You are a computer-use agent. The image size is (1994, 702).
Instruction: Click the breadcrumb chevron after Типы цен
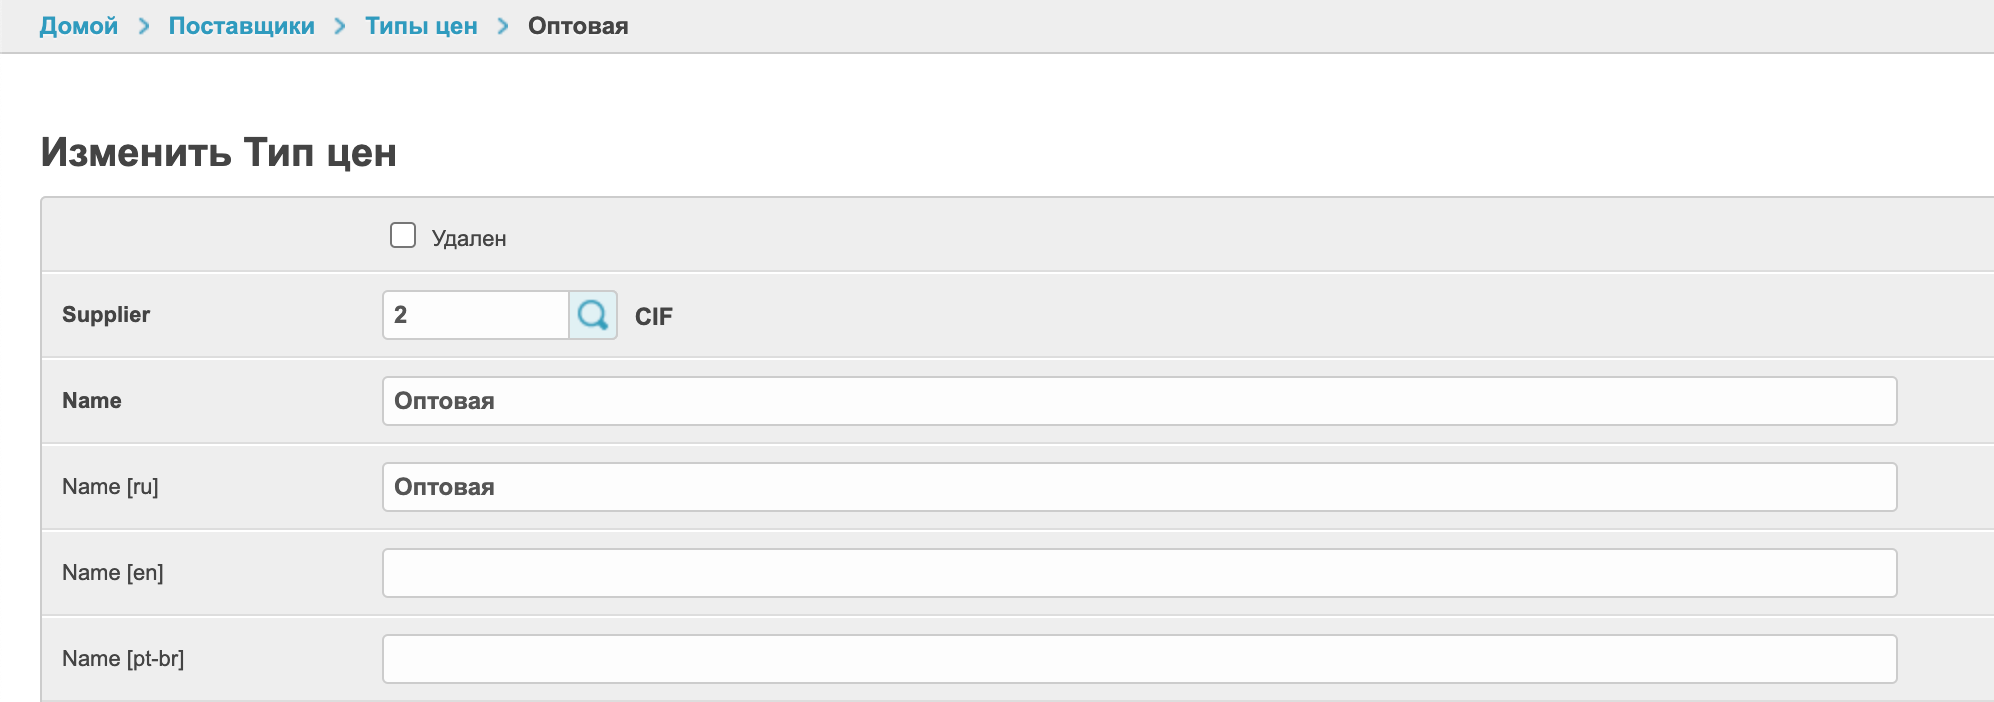503,26
